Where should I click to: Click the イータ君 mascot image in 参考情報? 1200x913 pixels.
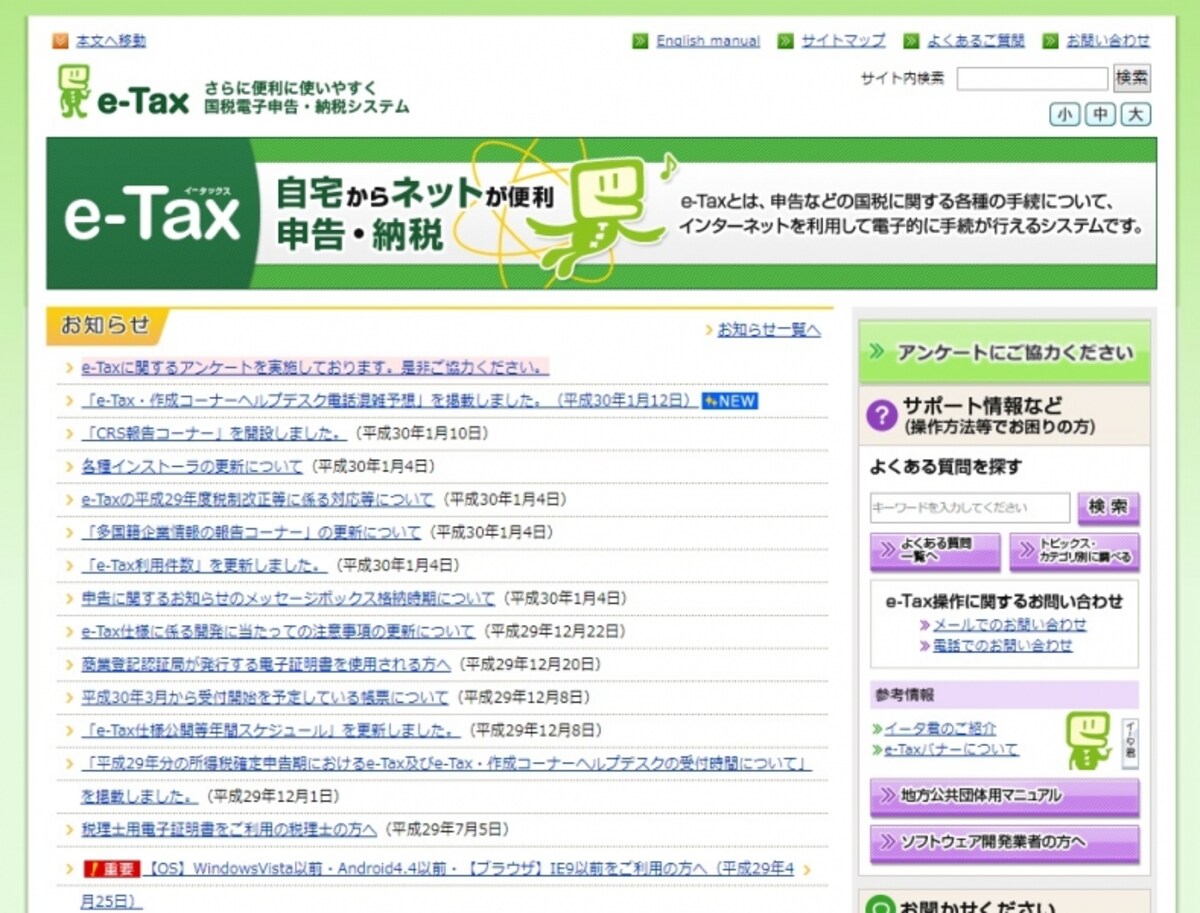coord(1089,740)
